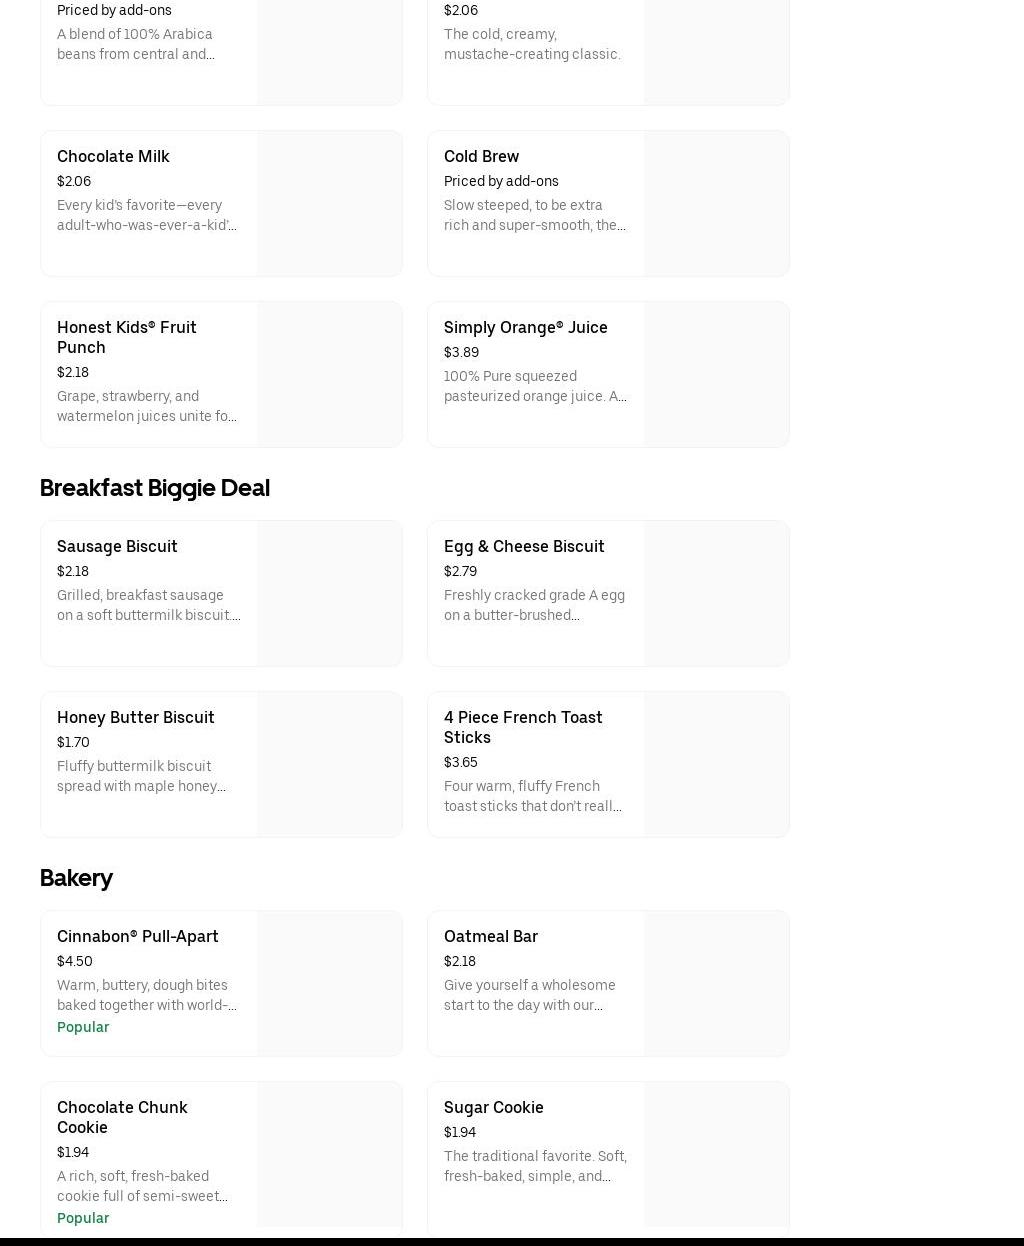1024x1246 pixels.
Task: Click the Honey Butter Biscuit image thumbnail
Action: 329,765
